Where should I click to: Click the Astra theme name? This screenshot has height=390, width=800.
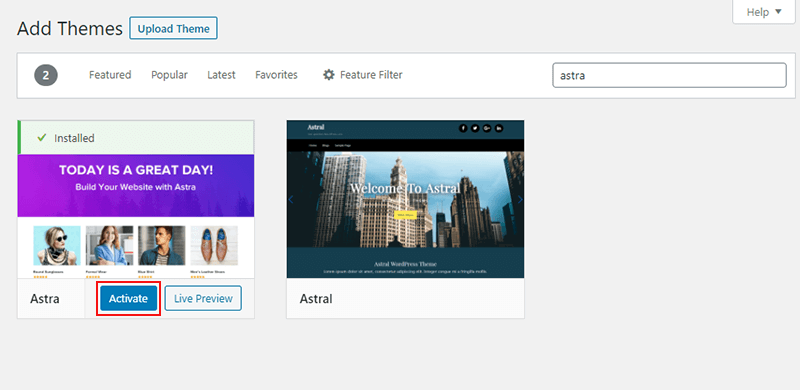point(45,299)
